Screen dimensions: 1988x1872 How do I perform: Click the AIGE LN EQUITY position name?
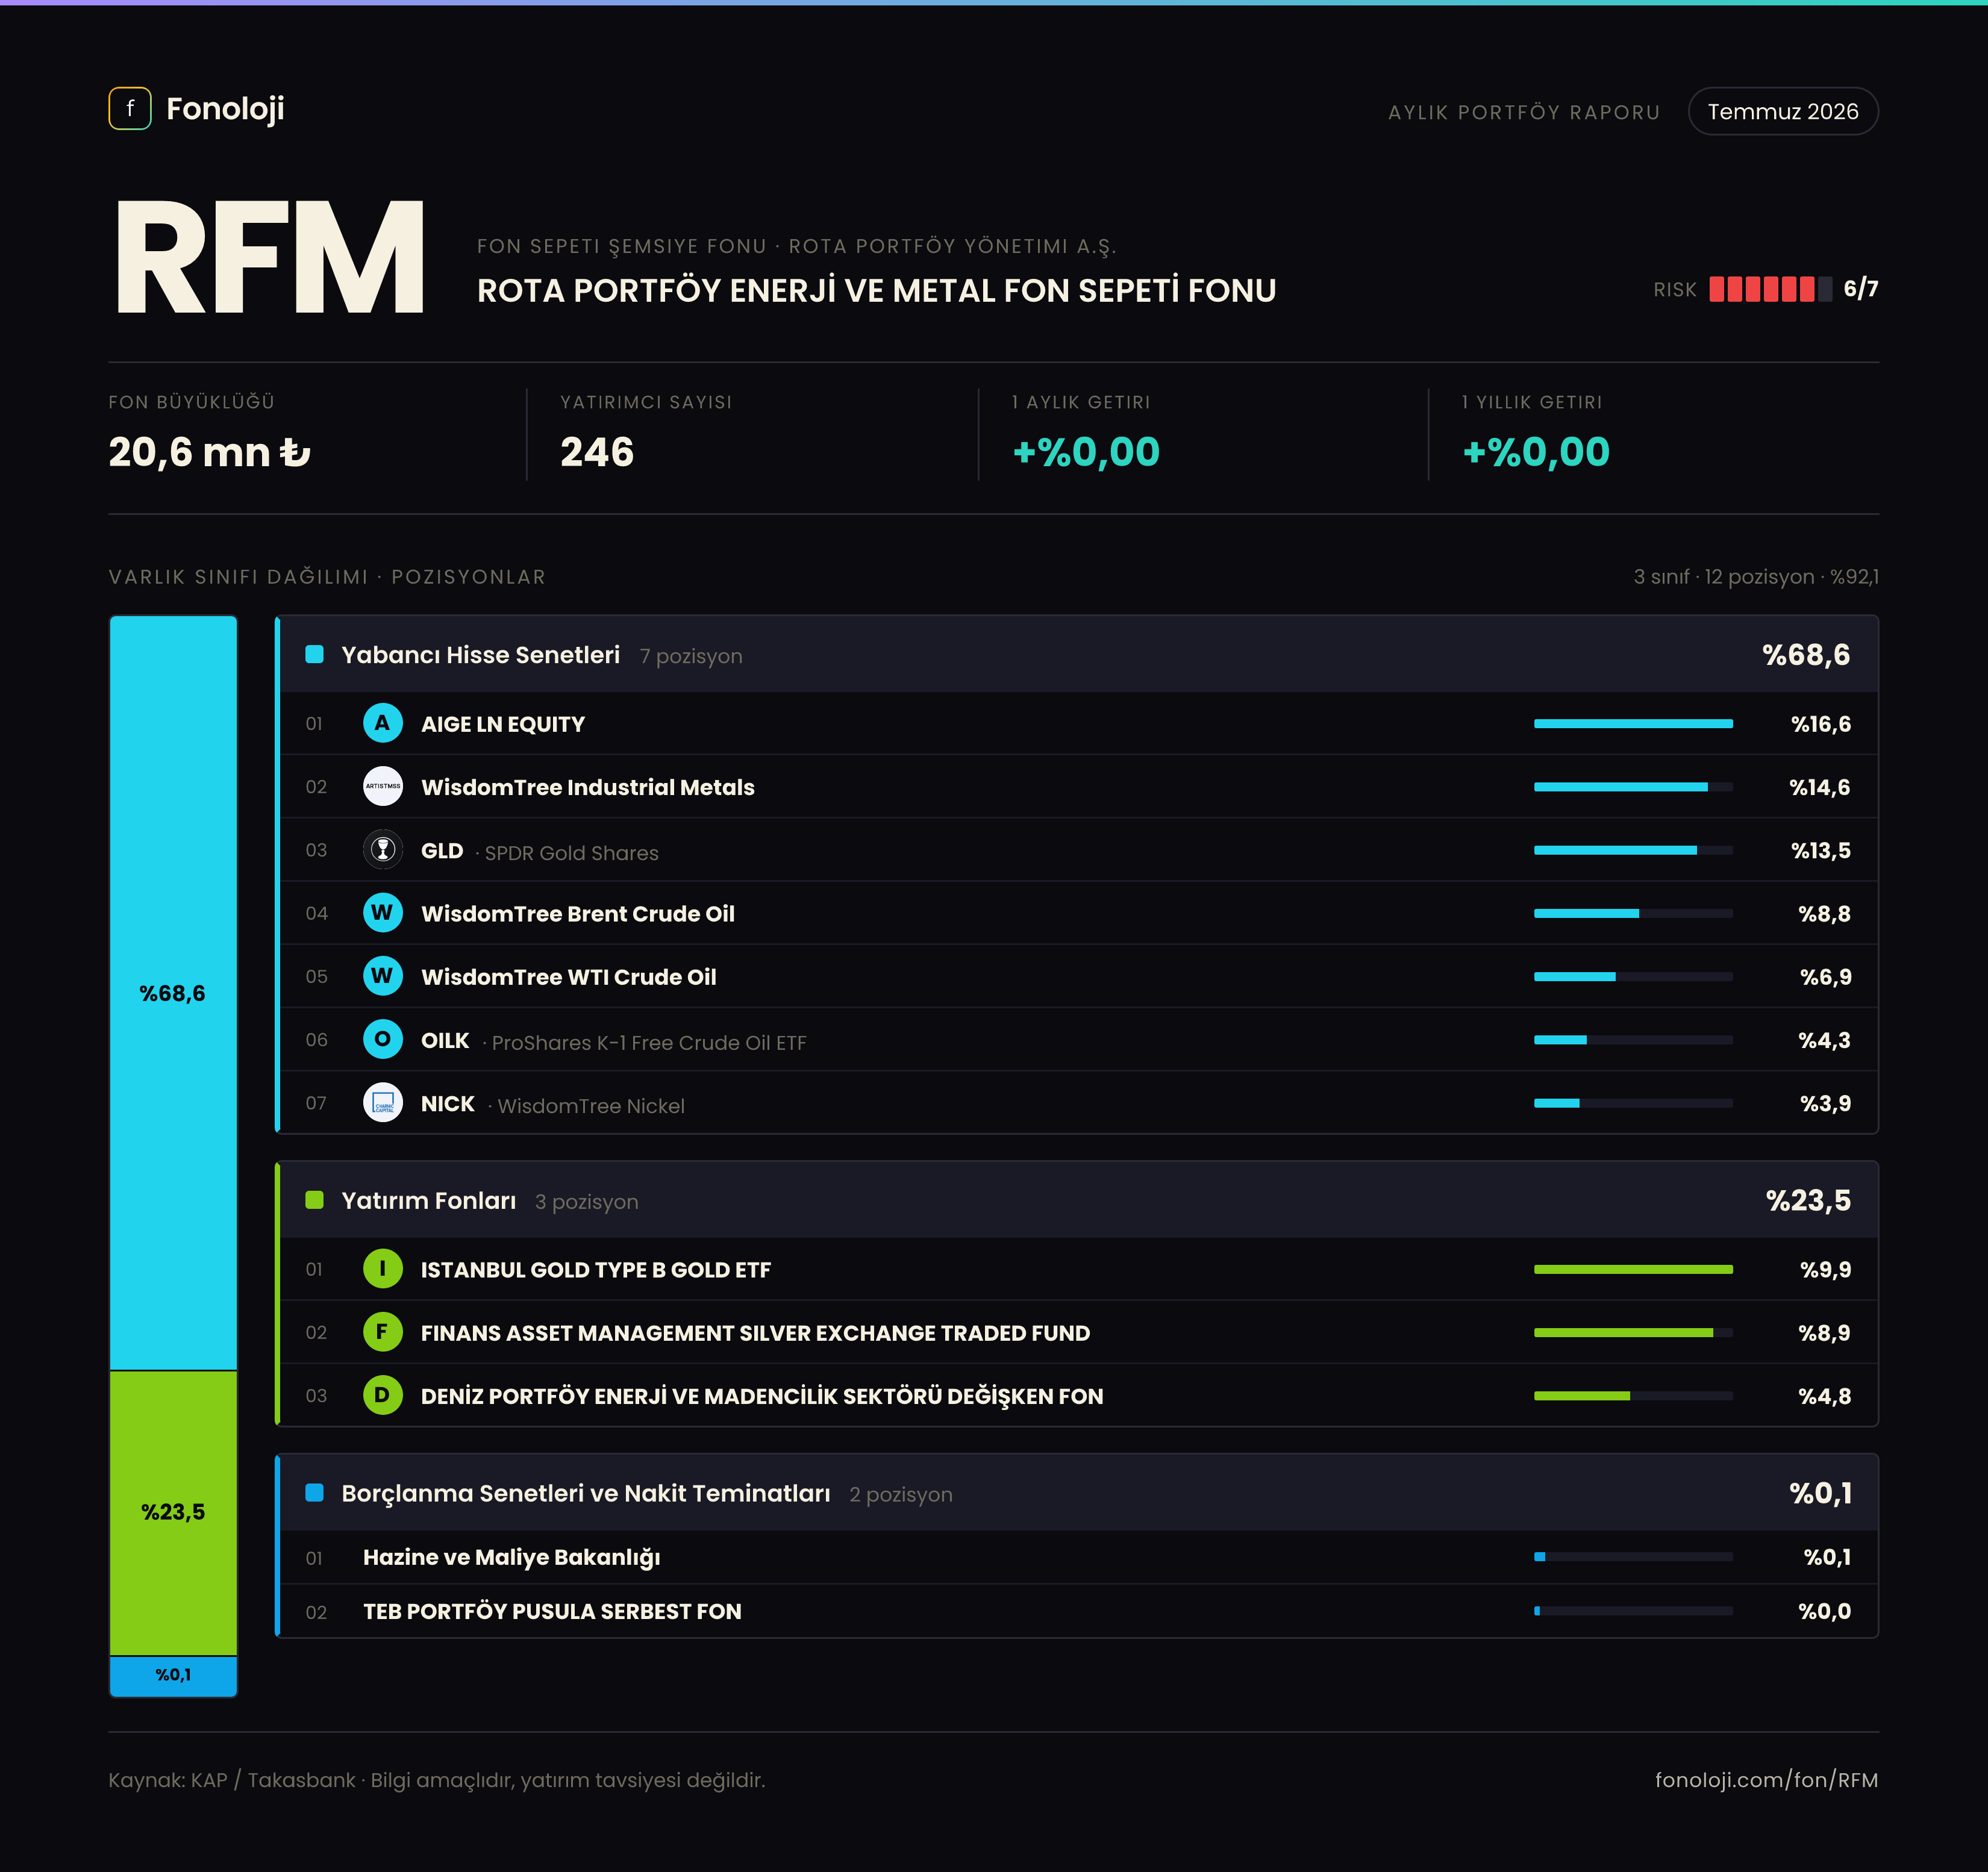point(503,724)
